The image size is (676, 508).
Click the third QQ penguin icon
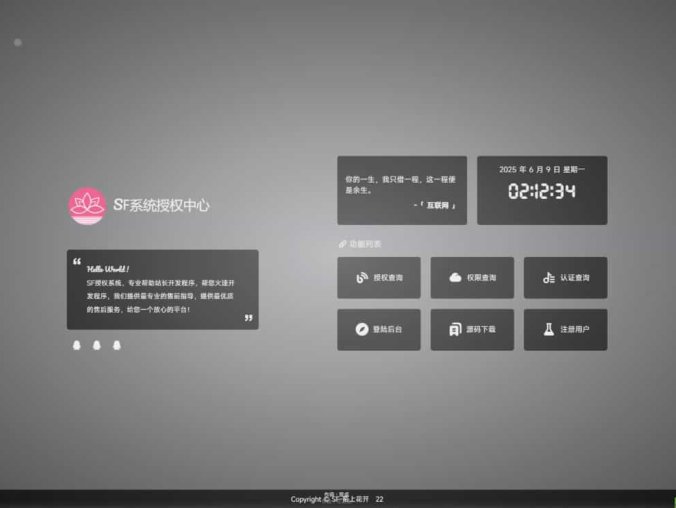point(116,345)
